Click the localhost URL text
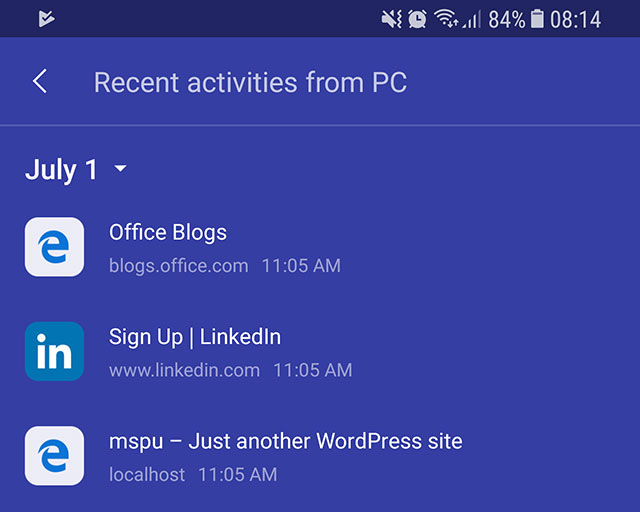Viewport: 640px width, 512px height. point(147,475)
